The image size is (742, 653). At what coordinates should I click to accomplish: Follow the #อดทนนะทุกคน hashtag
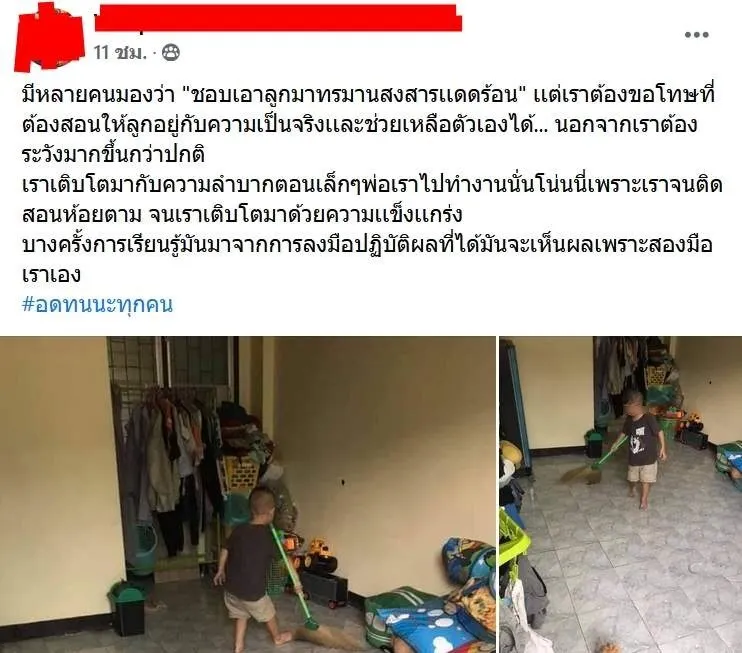tap(97, 305)
